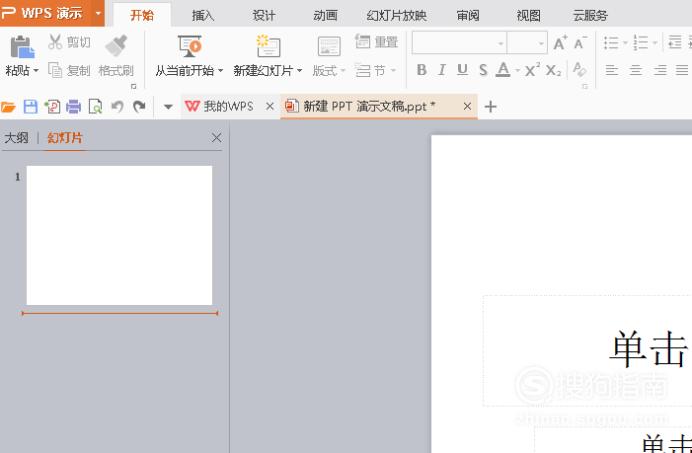This screenshot has height=453, width=692.
Task: Toggle text Shadow (S) formatting
Action: pos(483,70)
